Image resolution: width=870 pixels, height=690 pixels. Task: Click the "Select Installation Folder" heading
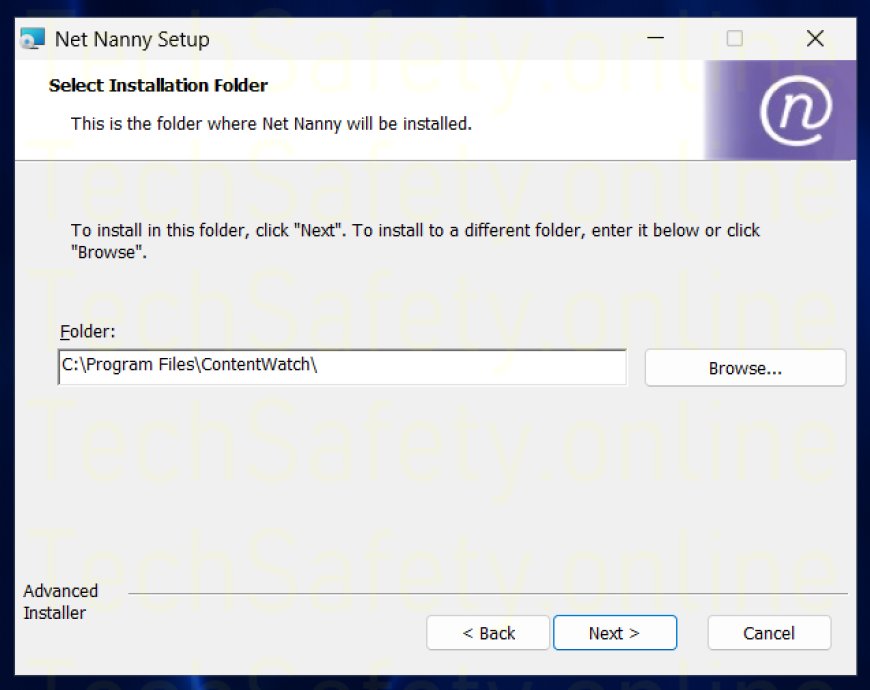pyautogui.click(x=158, y=86)
